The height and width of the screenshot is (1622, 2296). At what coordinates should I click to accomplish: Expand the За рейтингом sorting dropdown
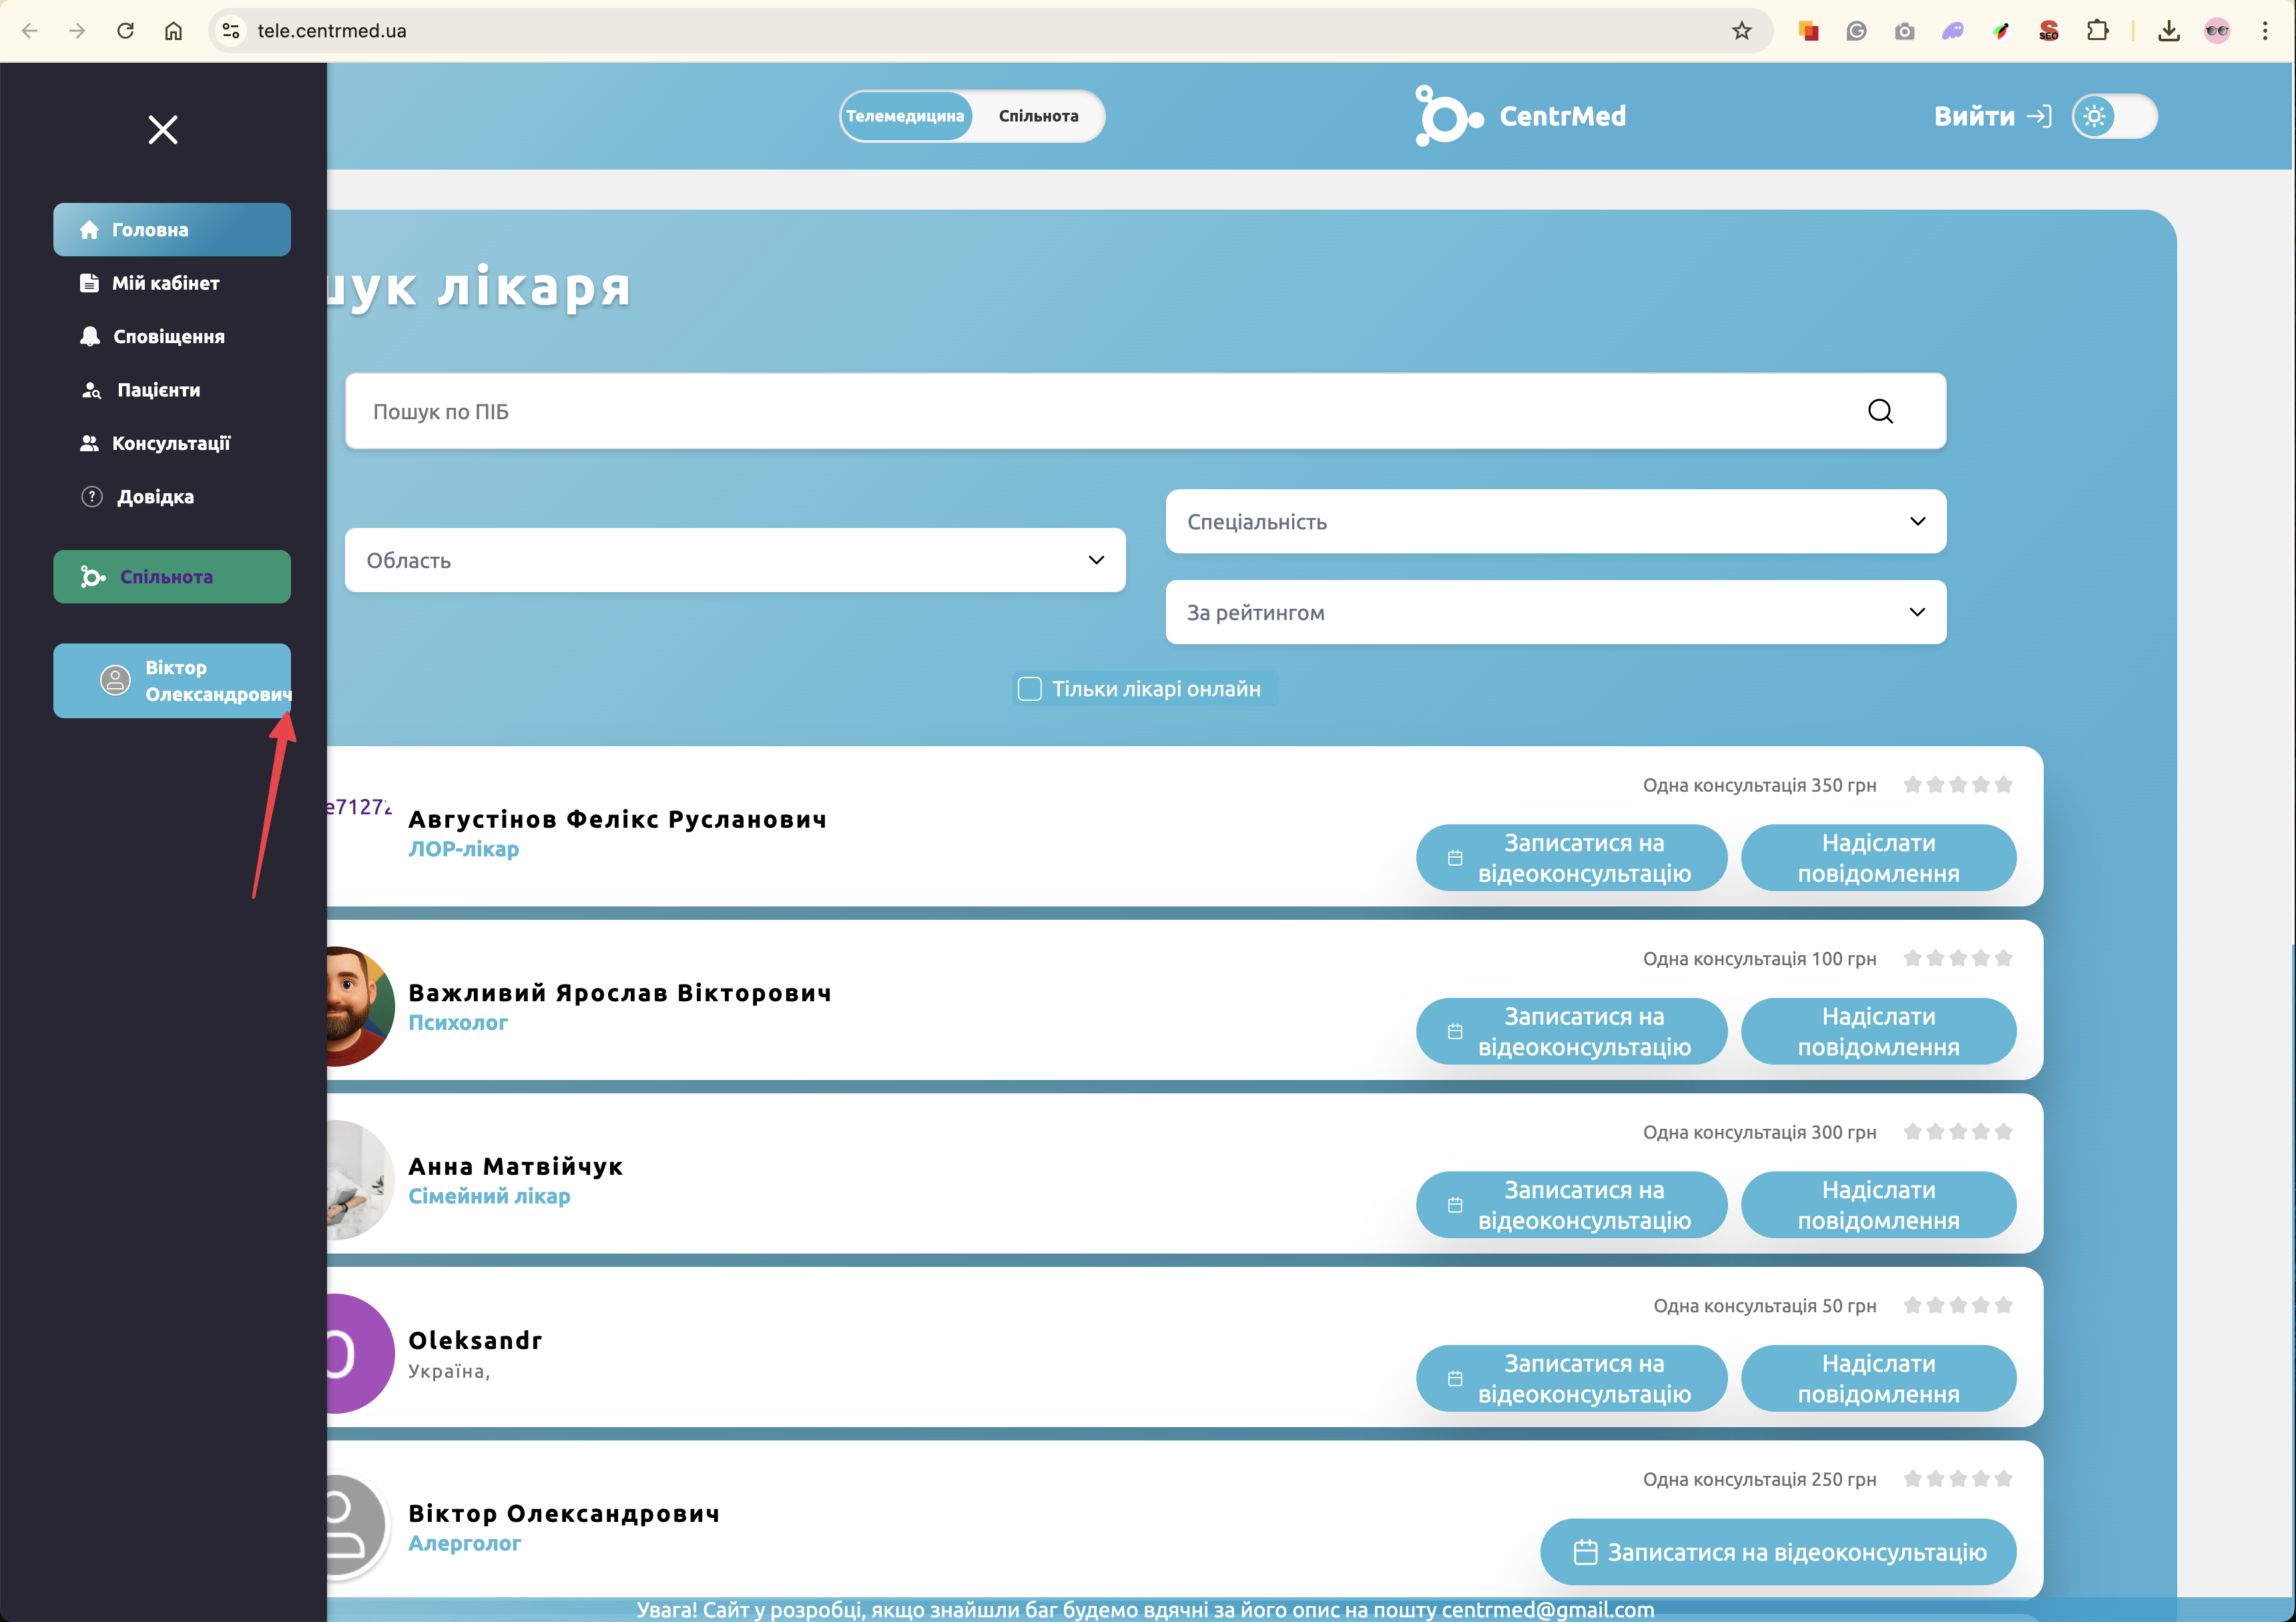pyautogui.click(x=1555, y=612)
